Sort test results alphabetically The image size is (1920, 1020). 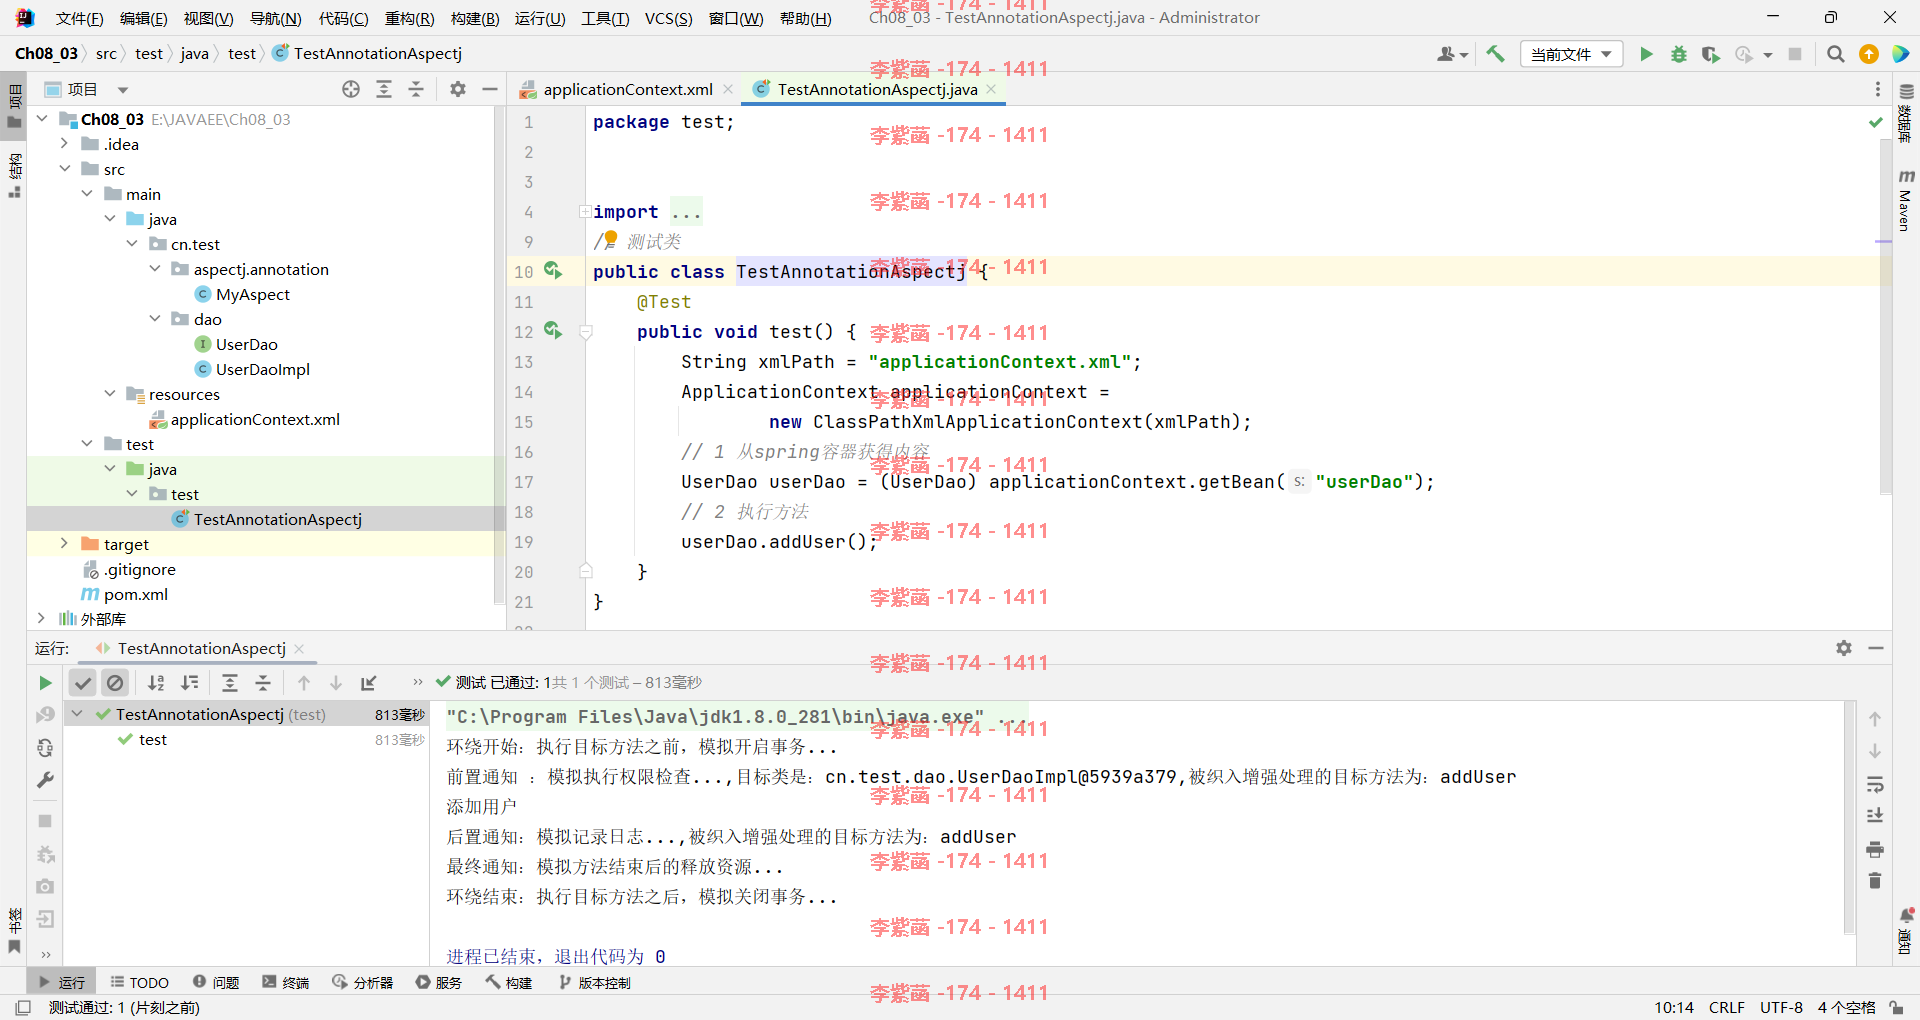156,683
